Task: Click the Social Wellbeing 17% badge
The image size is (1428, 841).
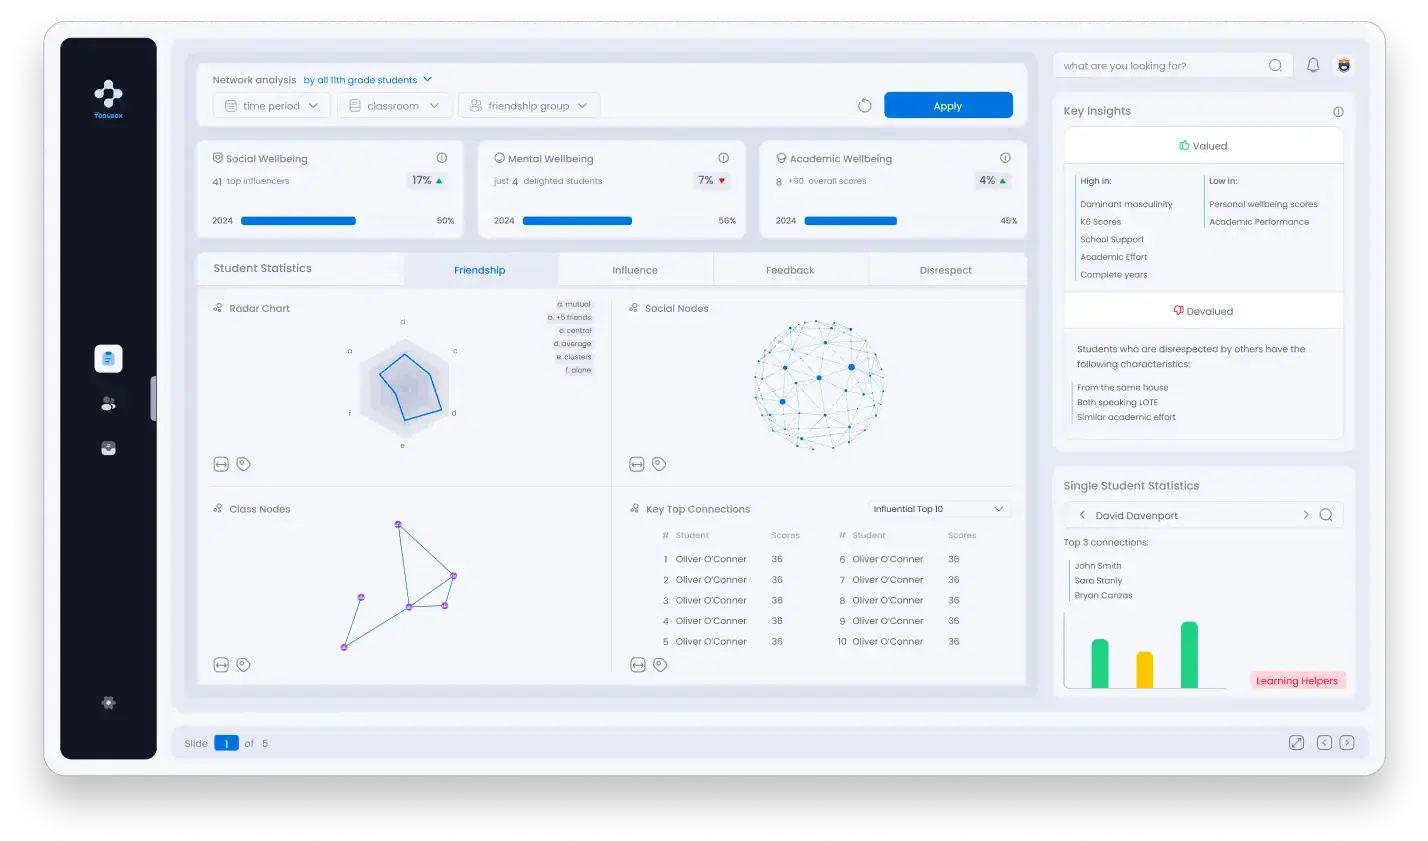Action: click(428, 181)
